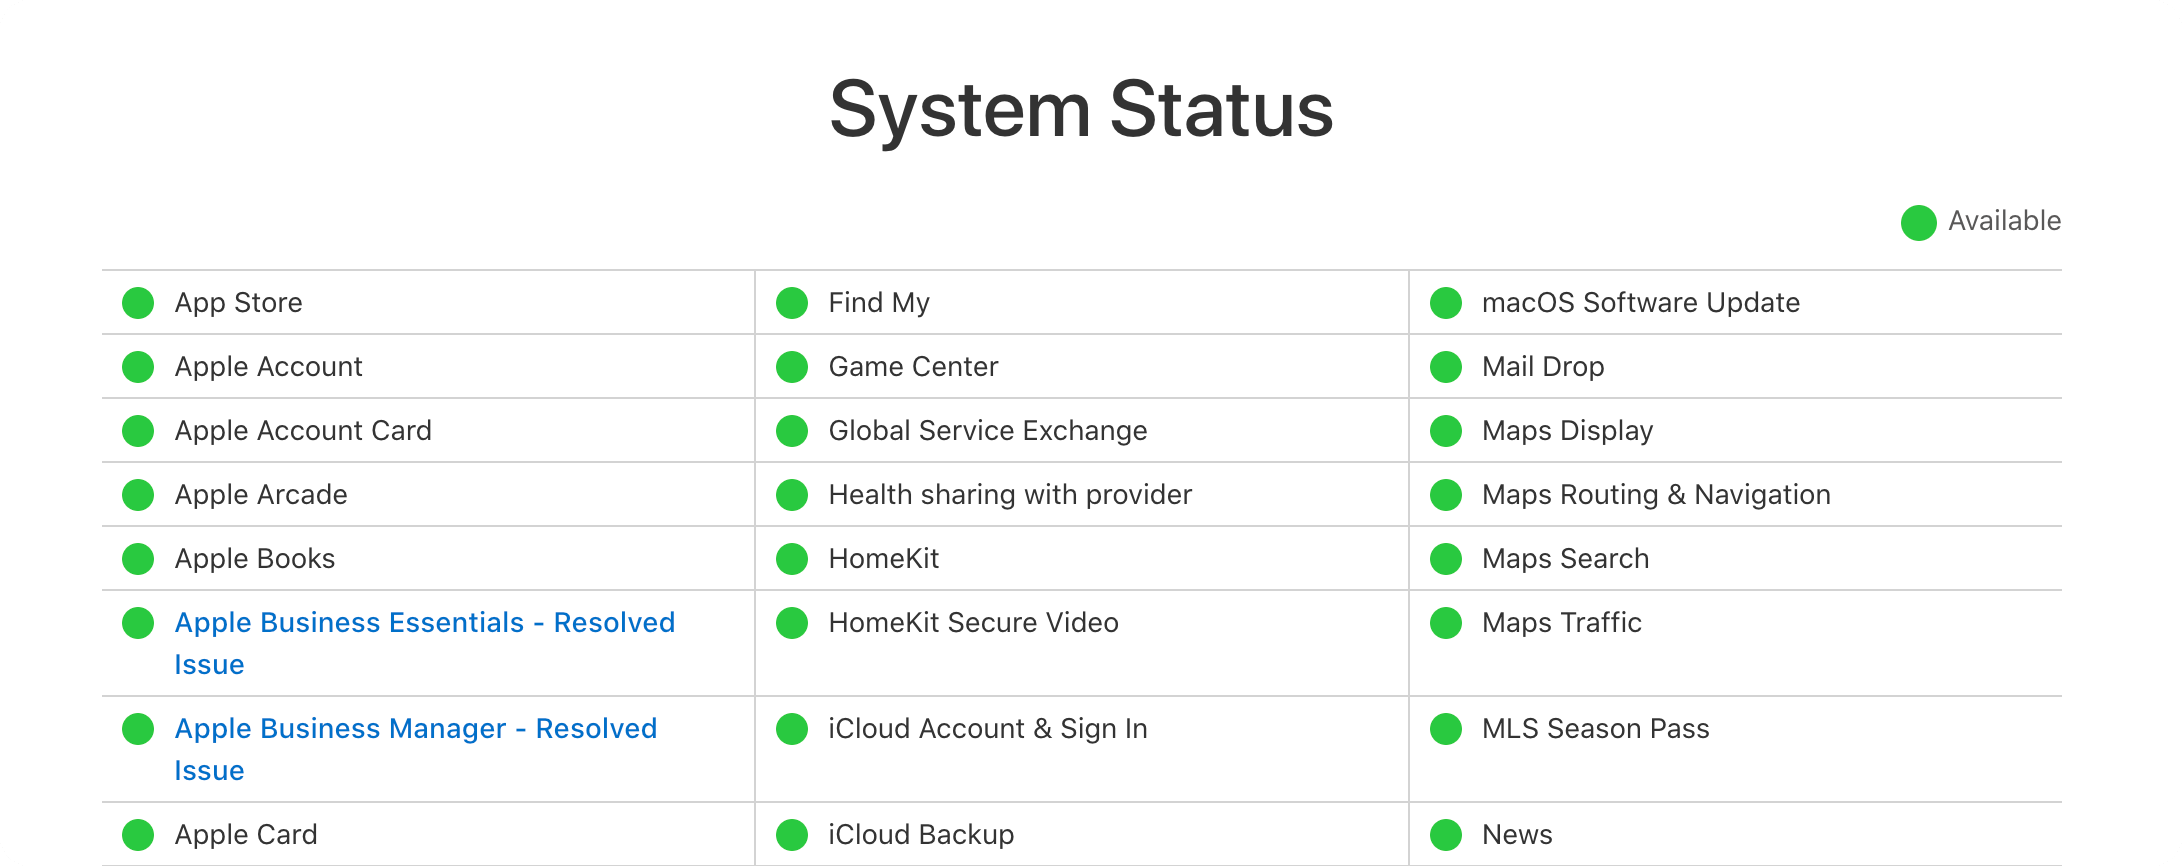
Task: Click status dot beside Apple Account Card
Action: pos(138,431)
